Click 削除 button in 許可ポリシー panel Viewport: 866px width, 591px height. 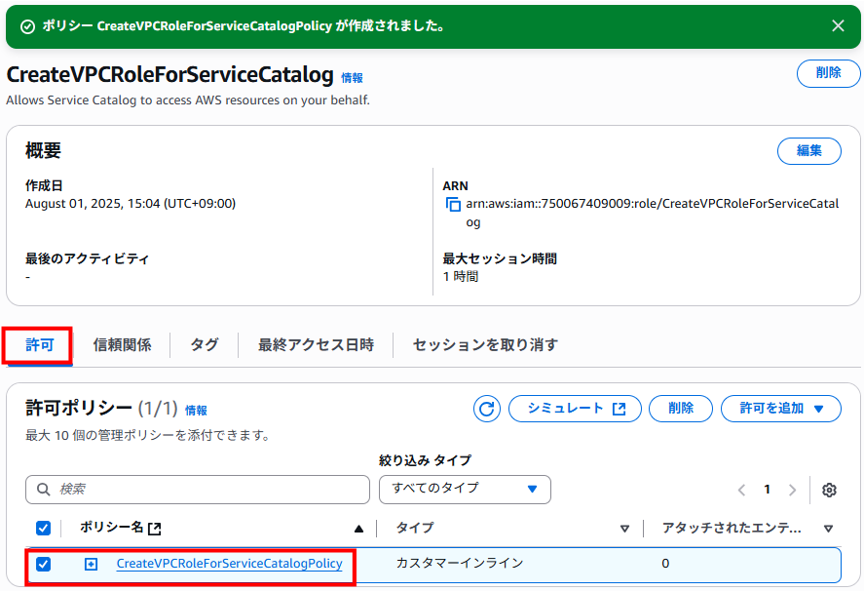pos(680,409)
